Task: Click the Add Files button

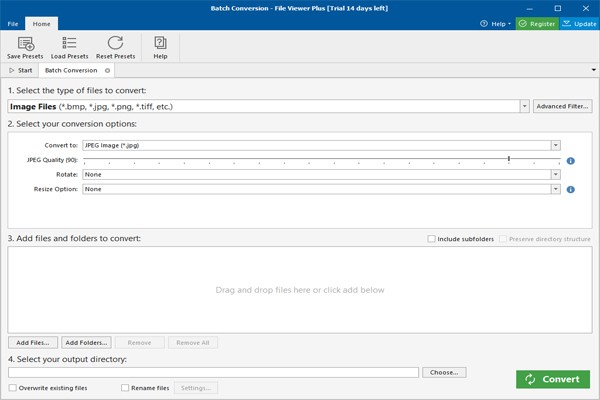Action: [x=33, y=343]
